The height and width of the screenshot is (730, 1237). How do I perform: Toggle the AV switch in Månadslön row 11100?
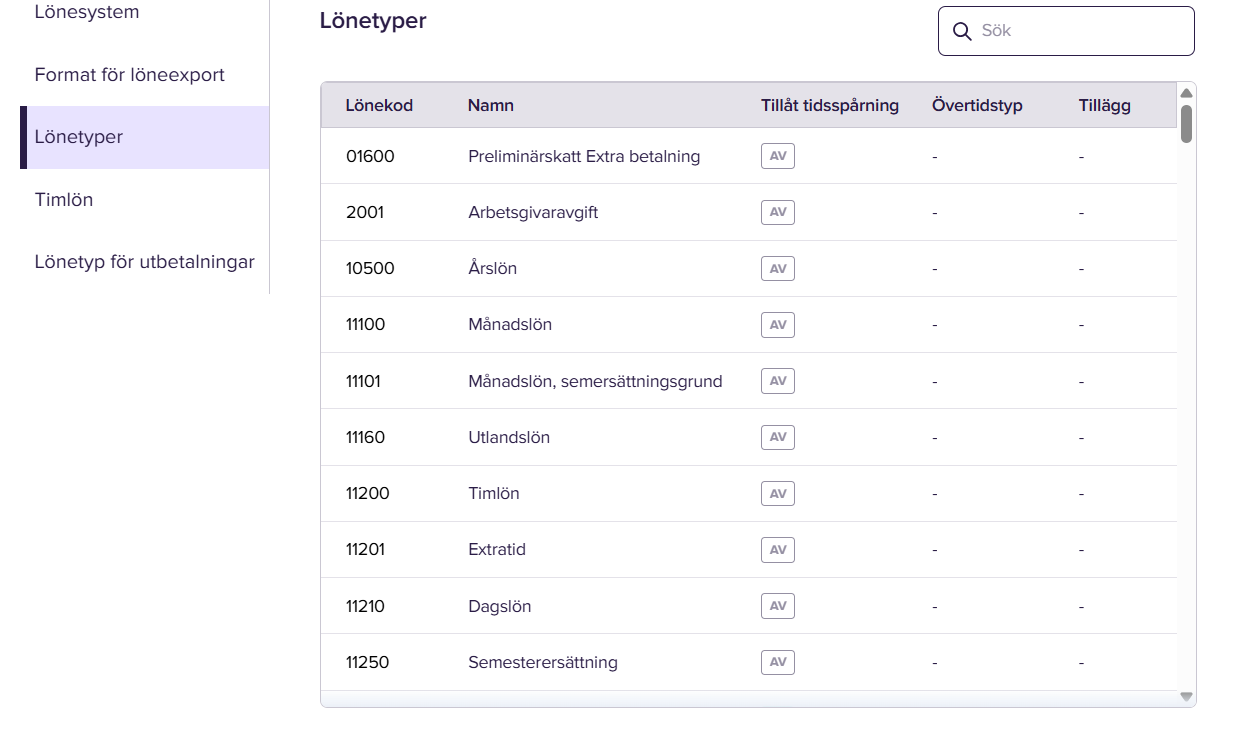click(x=778, y=325)
